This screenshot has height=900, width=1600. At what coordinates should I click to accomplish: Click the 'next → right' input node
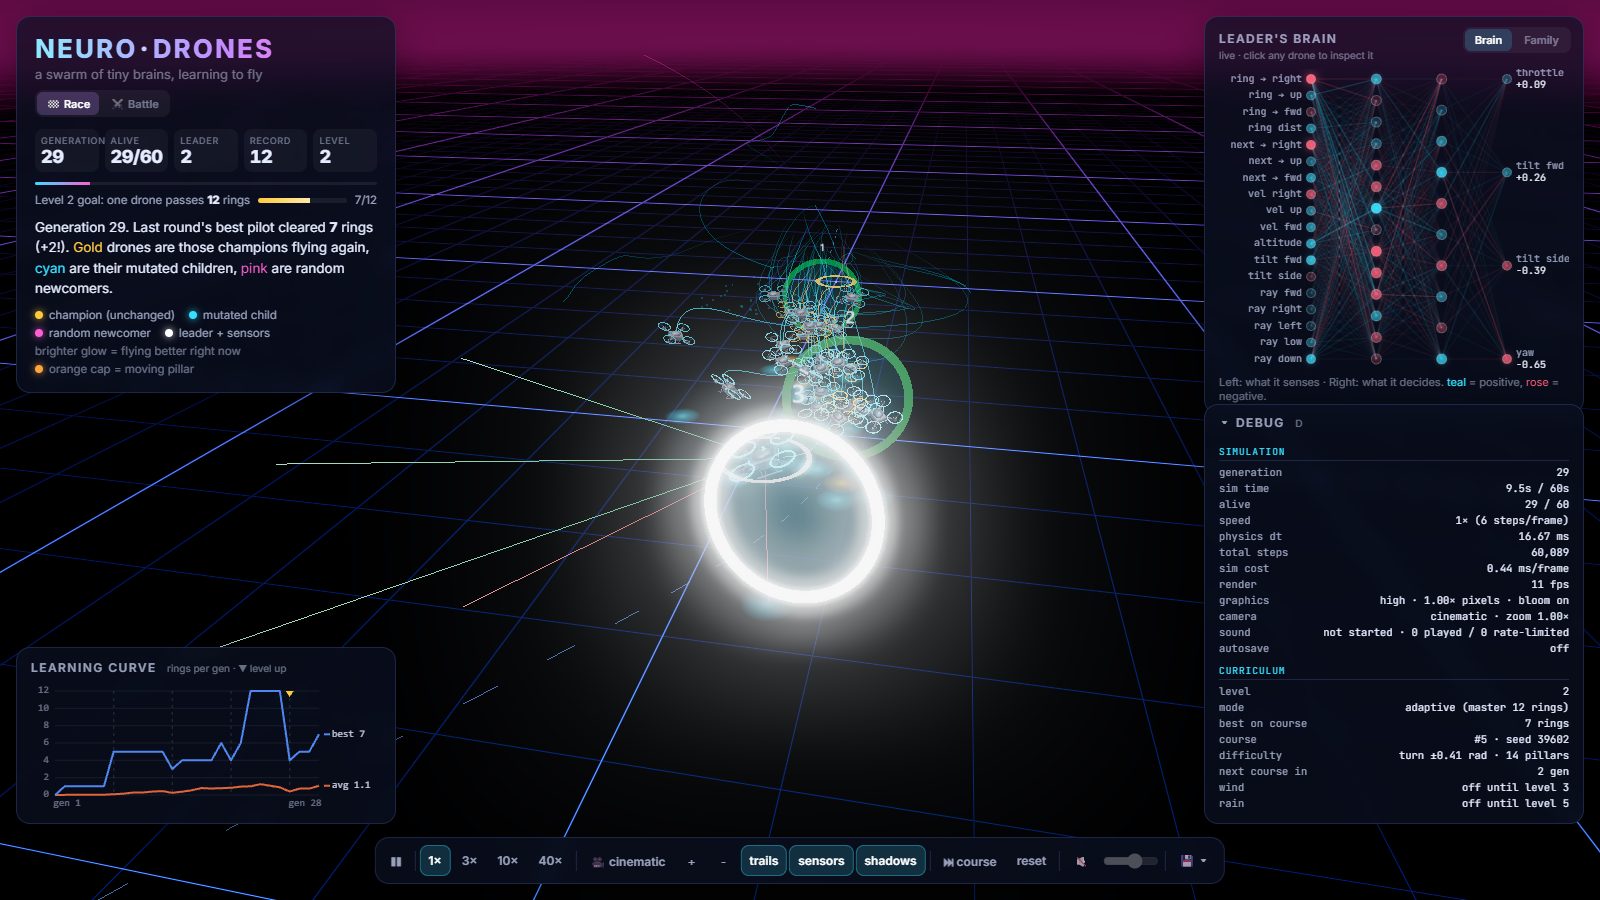point(1311,145)
